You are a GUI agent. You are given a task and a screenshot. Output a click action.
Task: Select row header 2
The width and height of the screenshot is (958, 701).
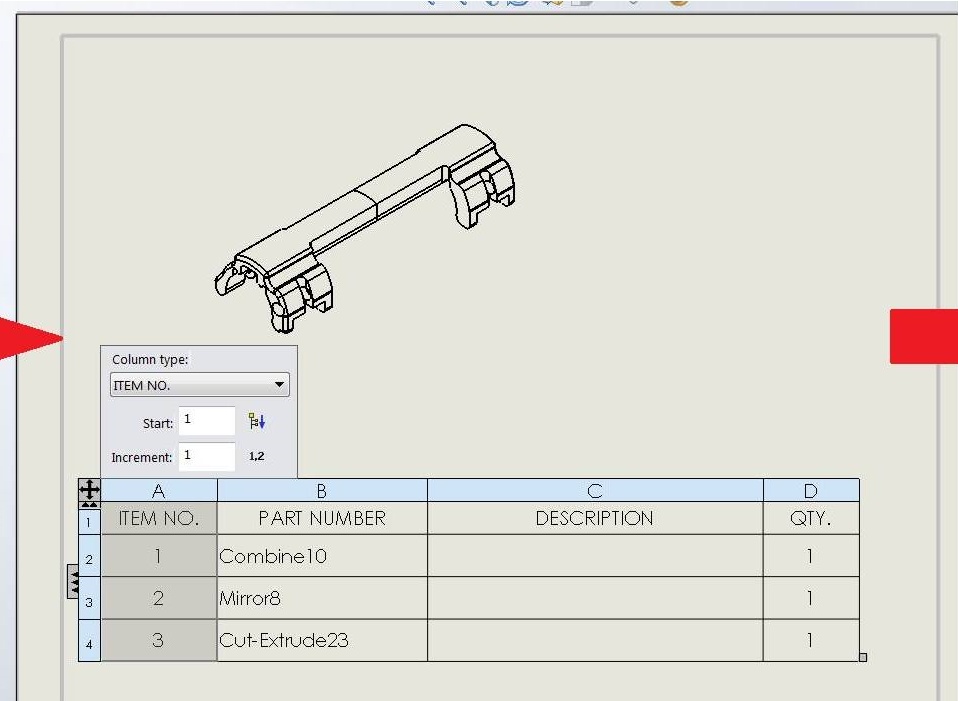click(x=89, y=556)
